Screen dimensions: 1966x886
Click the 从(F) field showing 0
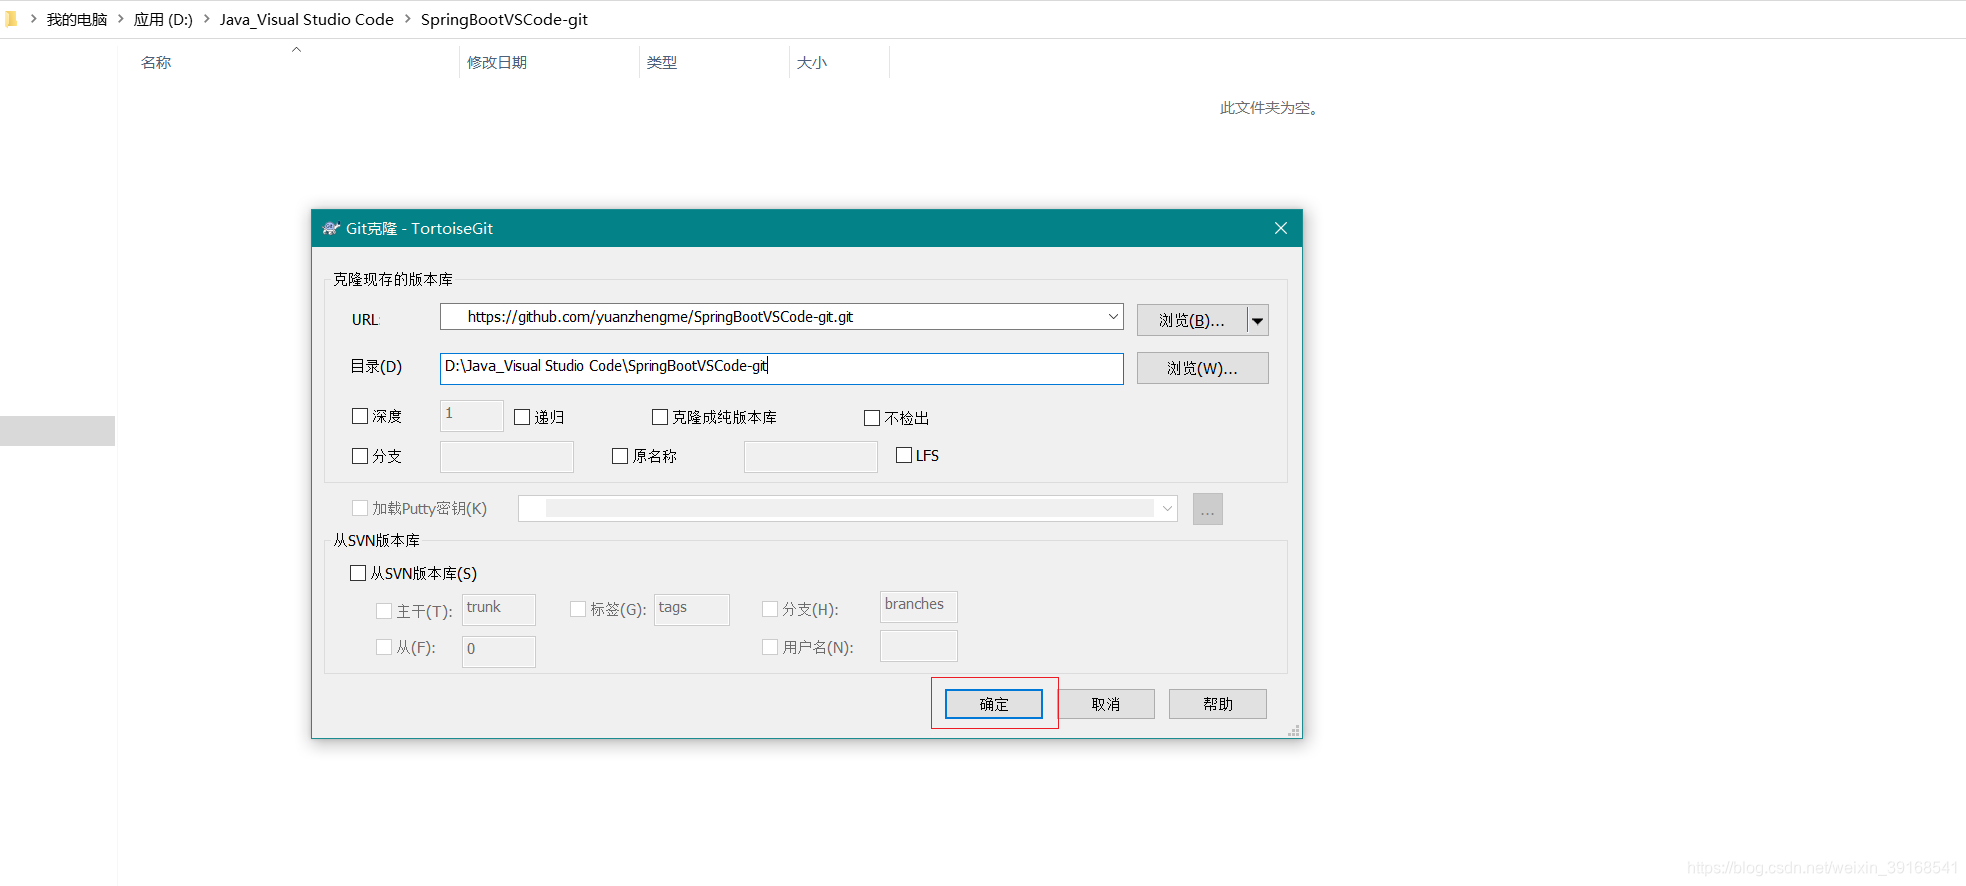[x=499, y=651]
